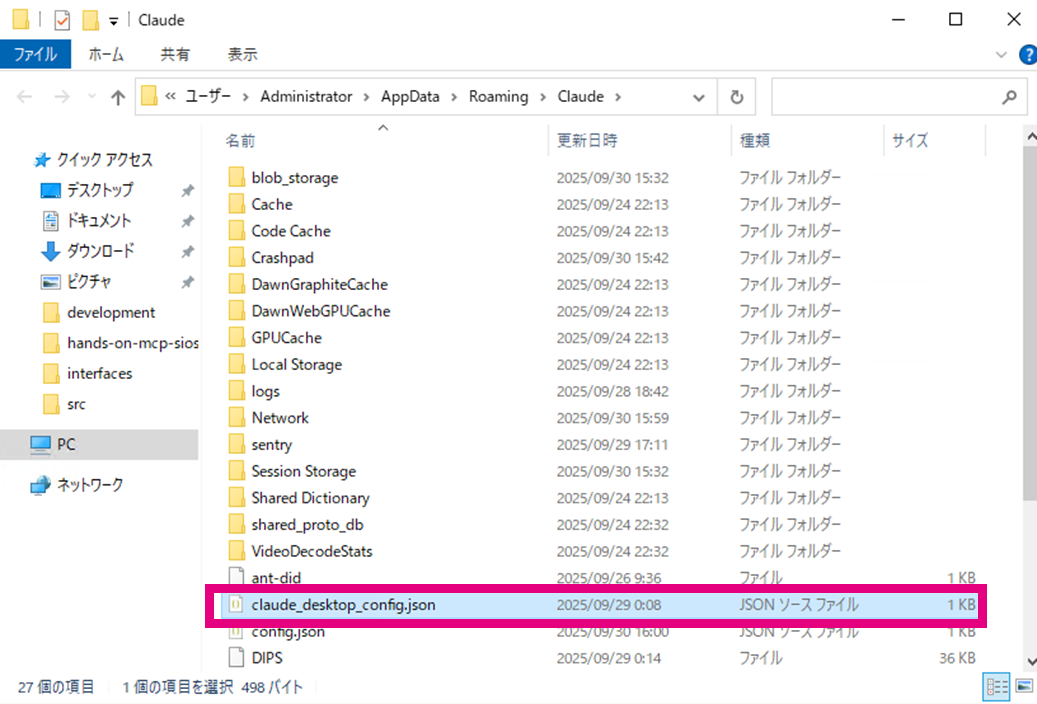Click ユーザー in the address breadcrumb
The height and width of the screenshot is (704, 1037).
[x=208, y=97]
